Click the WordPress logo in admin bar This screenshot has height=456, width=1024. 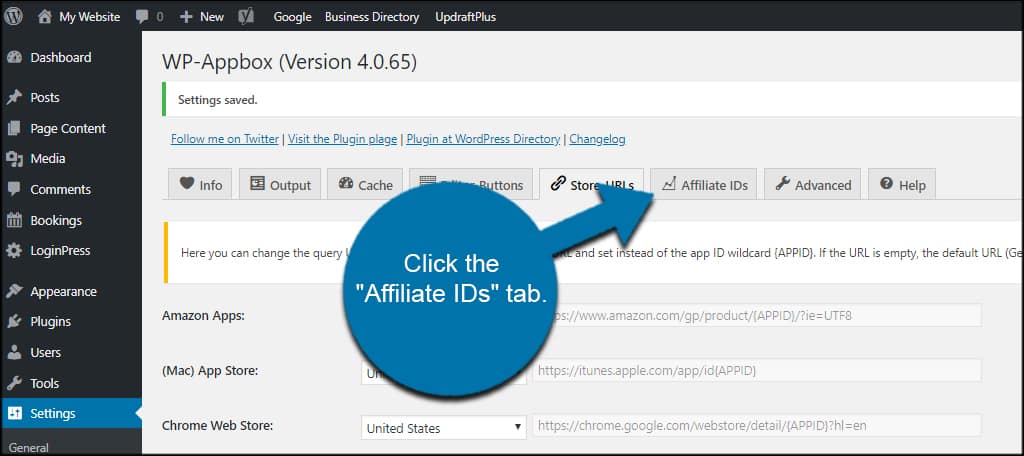pyautogui.click(x=14, y=16)
